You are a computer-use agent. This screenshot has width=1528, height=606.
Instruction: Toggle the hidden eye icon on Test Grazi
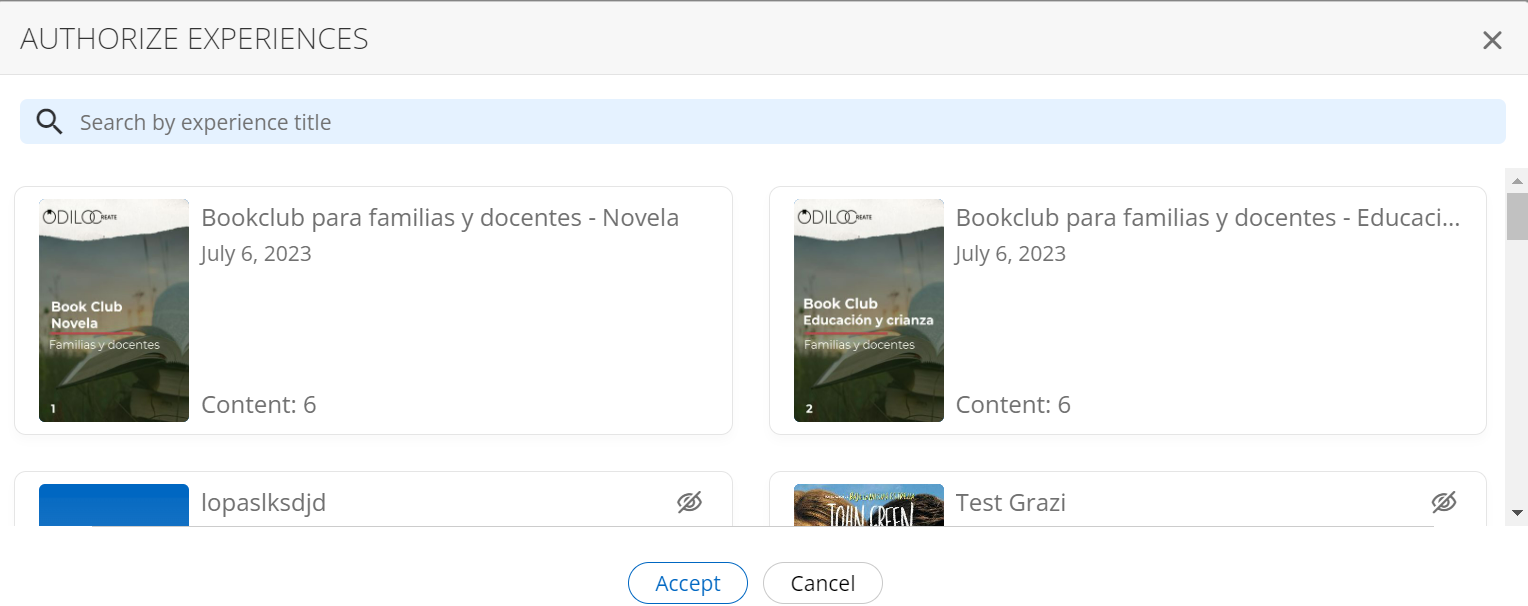[x=1444, y=502]
